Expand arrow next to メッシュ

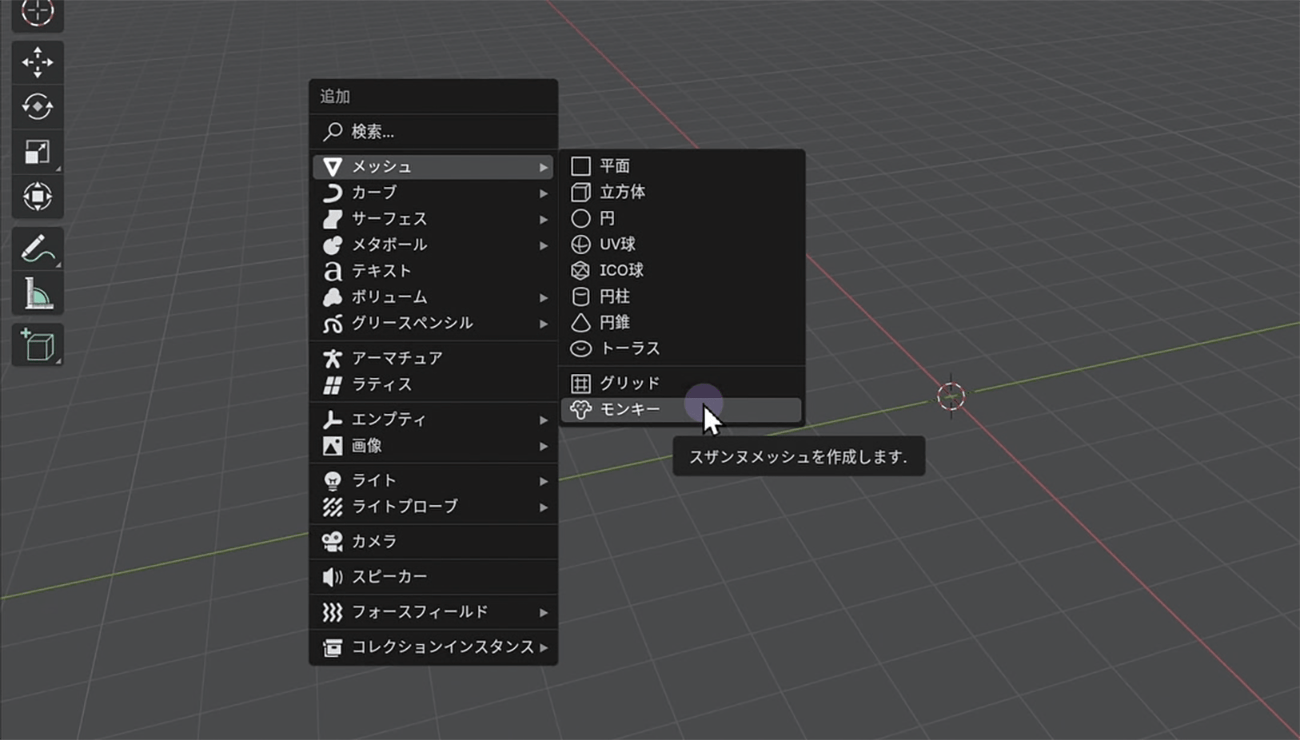[544, 167]
